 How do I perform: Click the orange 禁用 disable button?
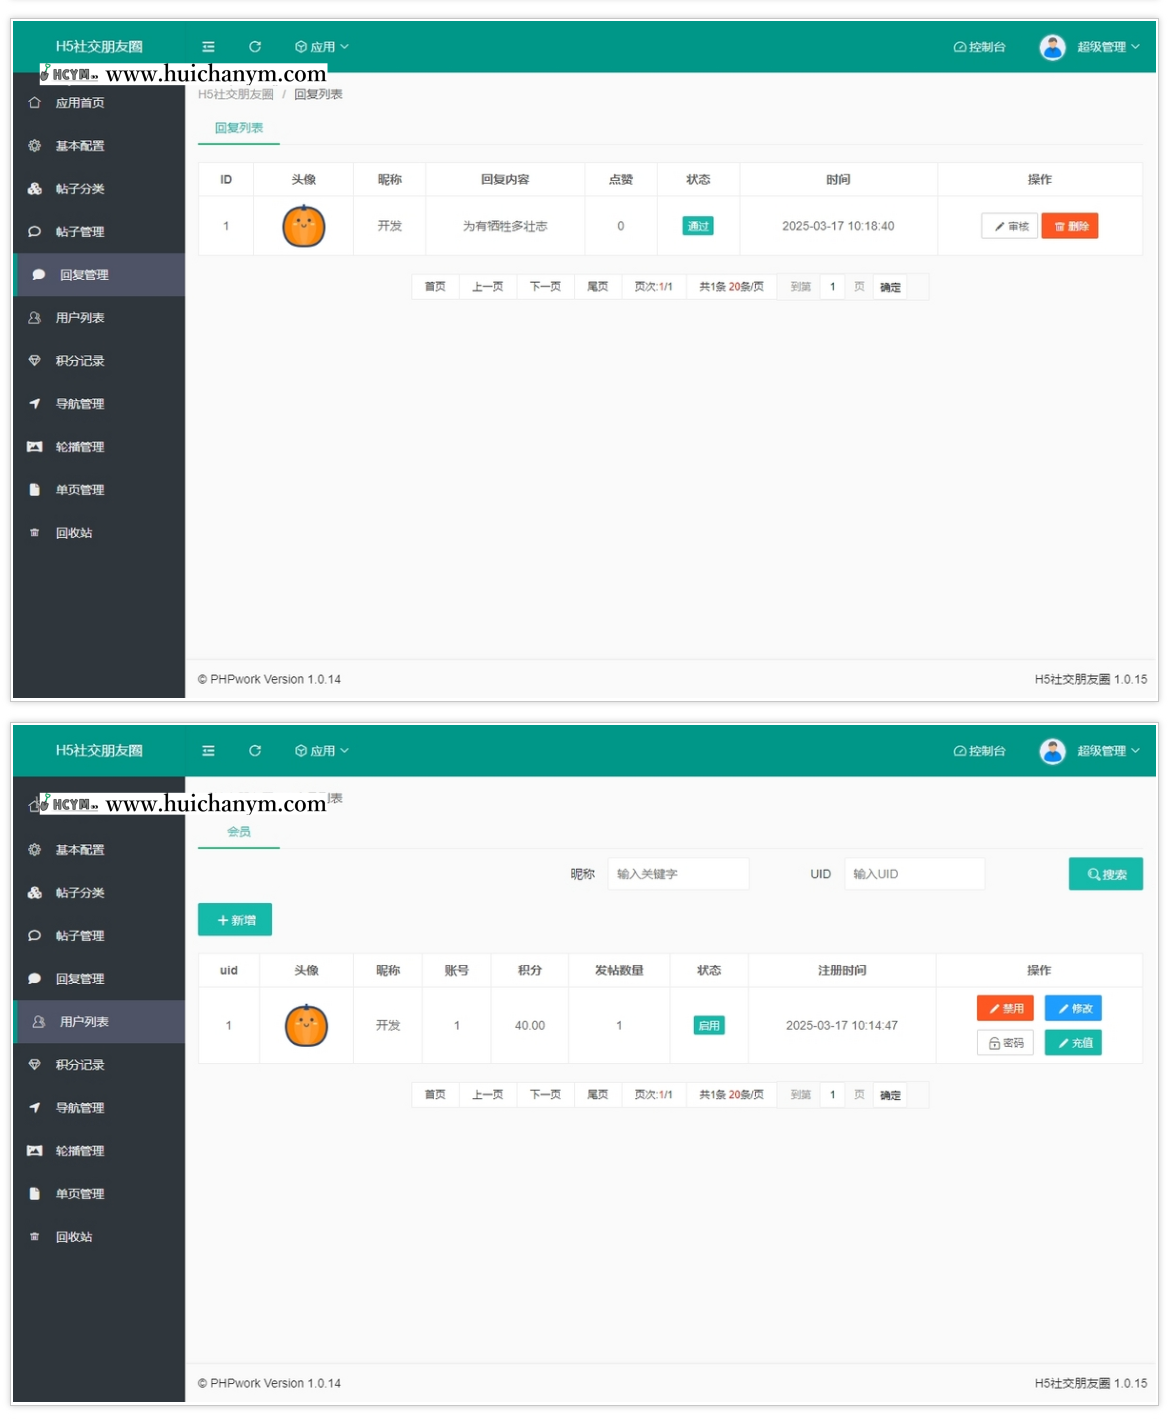pyautogui.click(x=1005, y=1008)
